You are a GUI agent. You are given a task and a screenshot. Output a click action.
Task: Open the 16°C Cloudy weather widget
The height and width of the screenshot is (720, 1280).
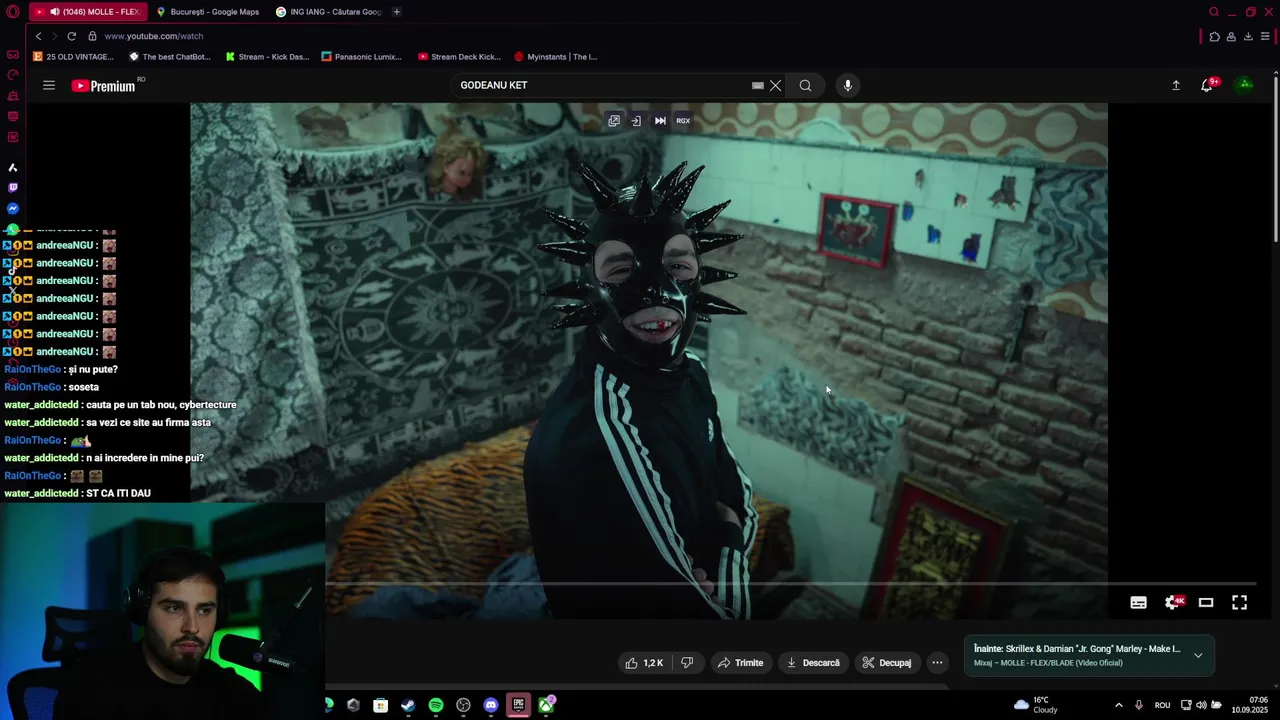coord(1036,705)
